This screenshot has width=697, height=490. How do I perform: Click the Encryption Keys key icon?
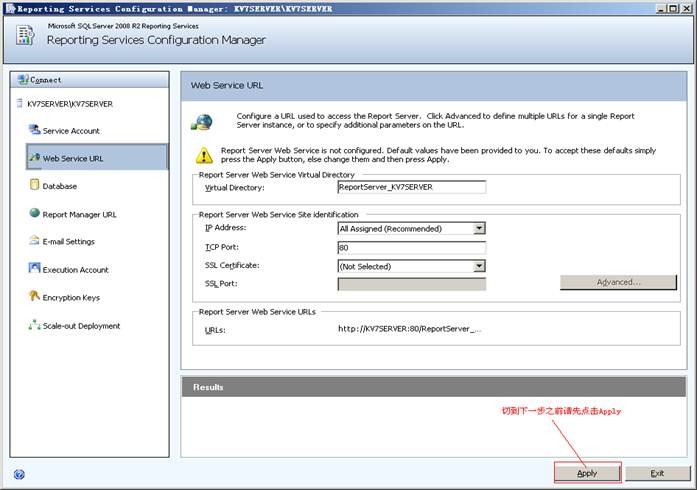click(x=34, y=296)
